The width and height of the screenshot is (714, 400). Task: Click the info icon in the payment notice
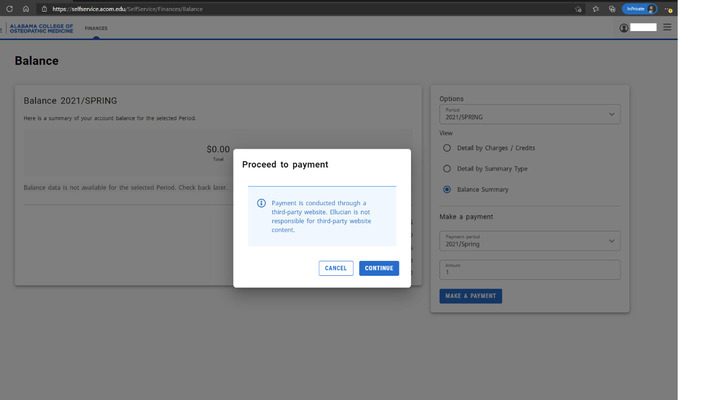point(262,203)
